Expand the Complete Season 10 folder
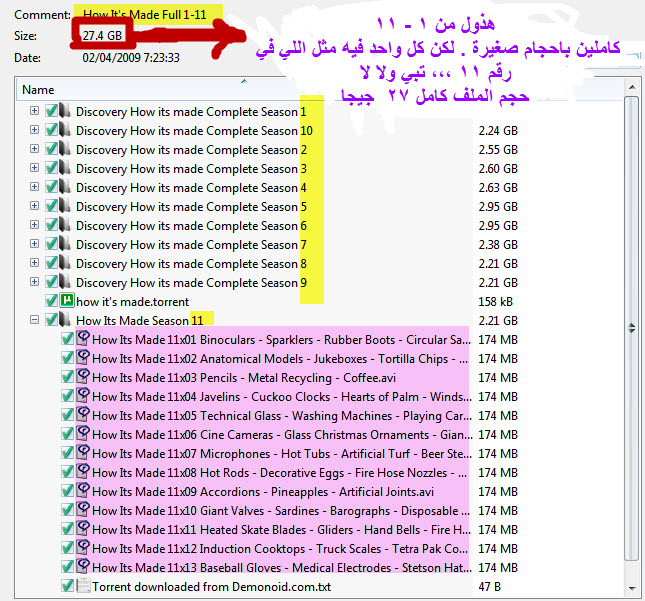This screenshot has height=601, width=645. [35, 130]
